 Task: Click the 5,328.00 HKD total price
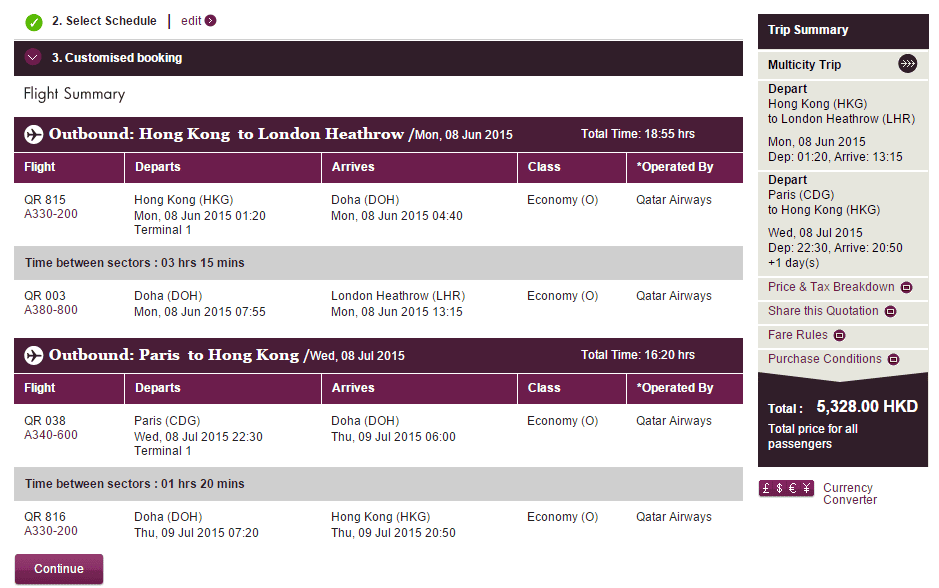point(867,407)
